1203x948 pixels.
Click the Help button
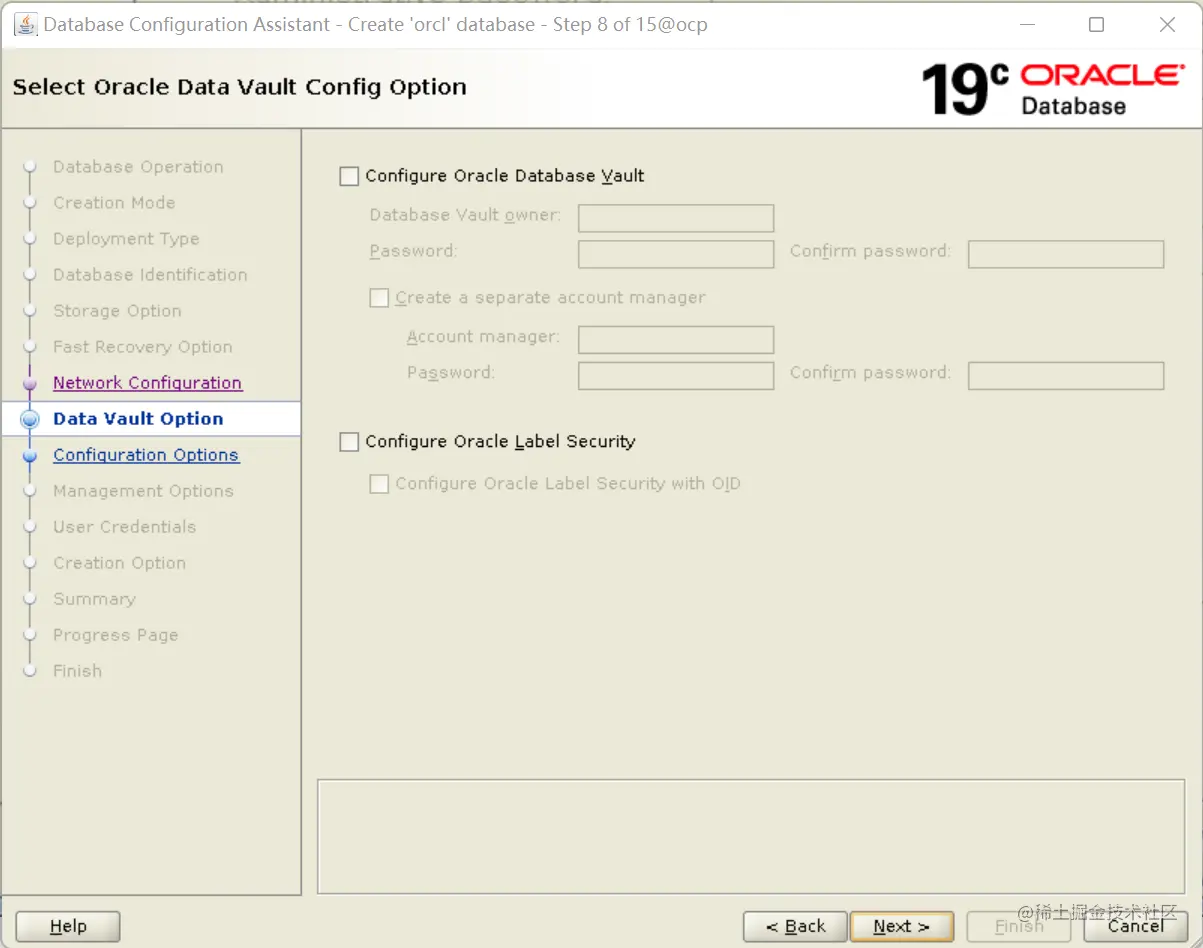click(68, 927)
